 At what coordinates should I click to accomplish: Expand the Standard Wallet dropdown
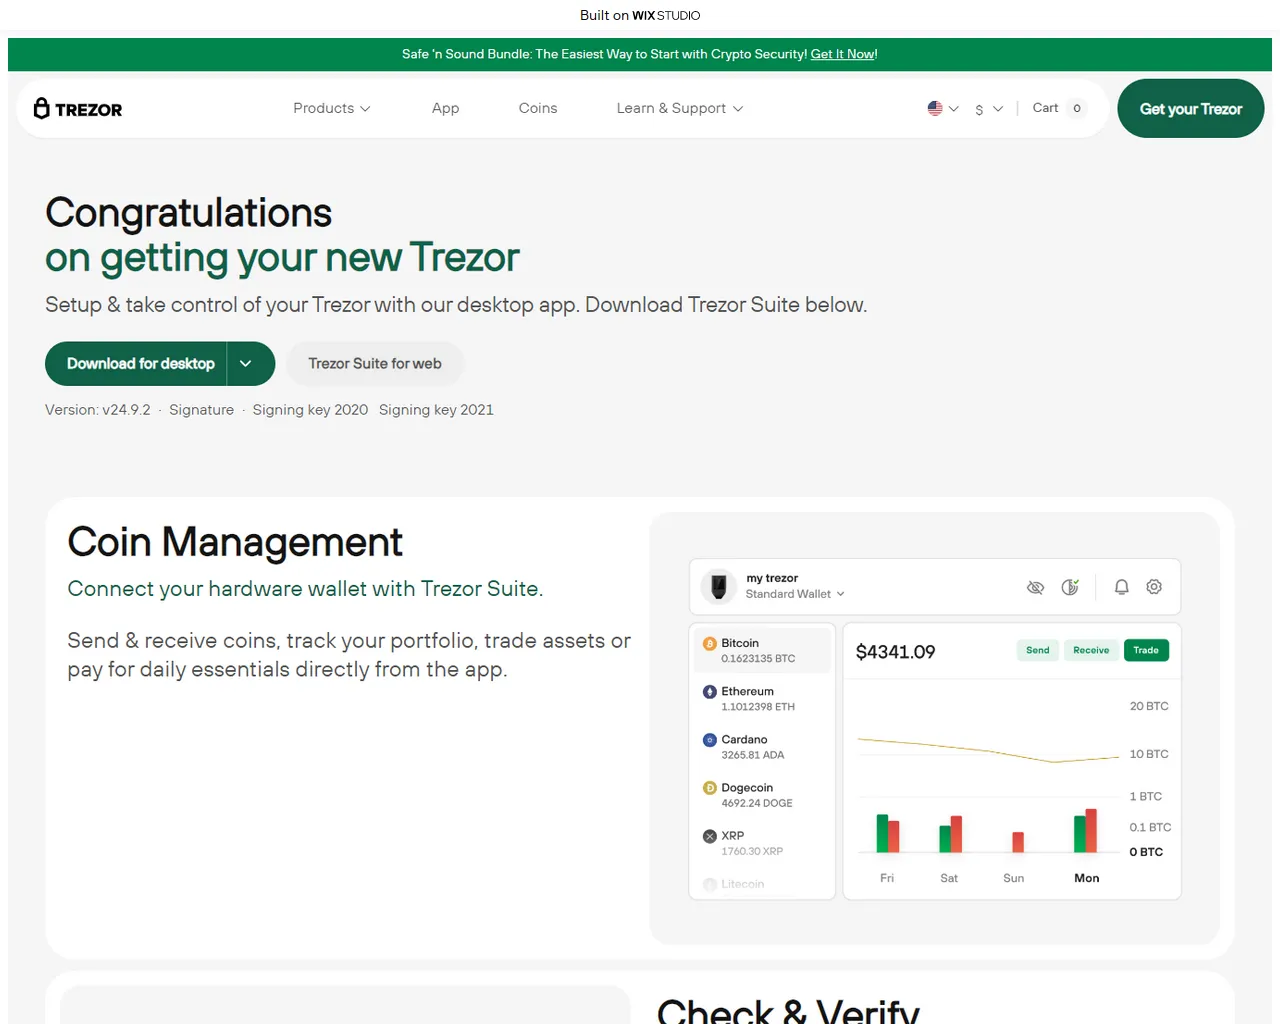[x=795, y=594]
